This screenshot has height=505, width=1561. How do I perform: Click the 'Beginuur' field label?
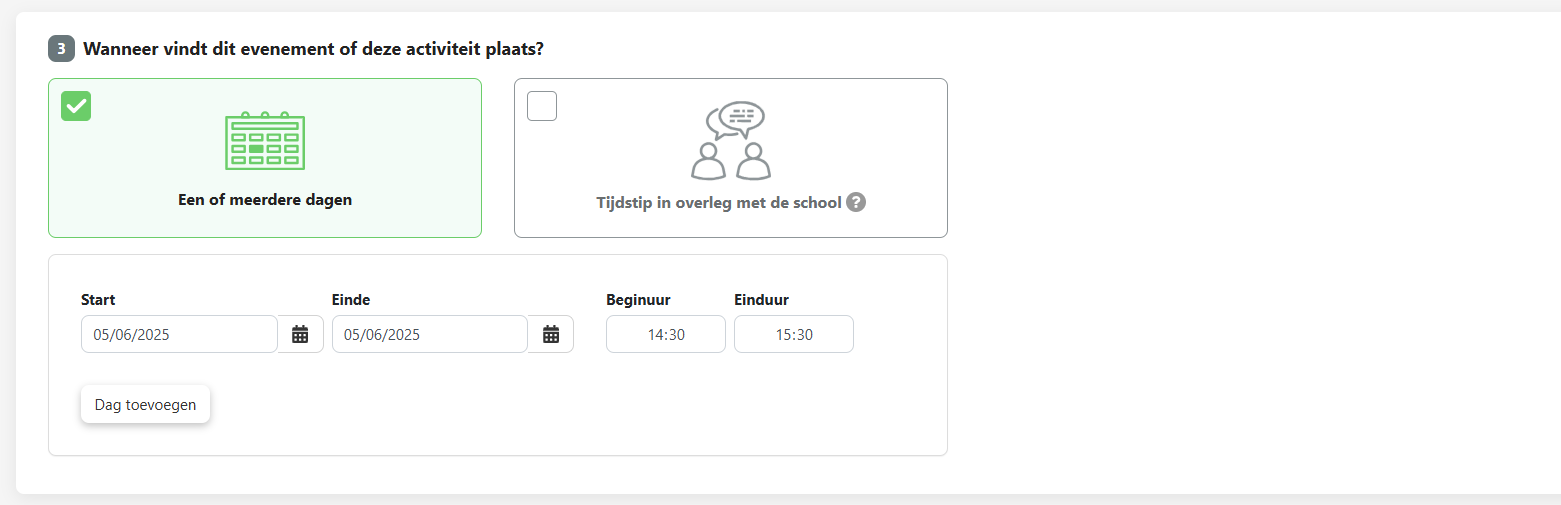tap(638, 299)
